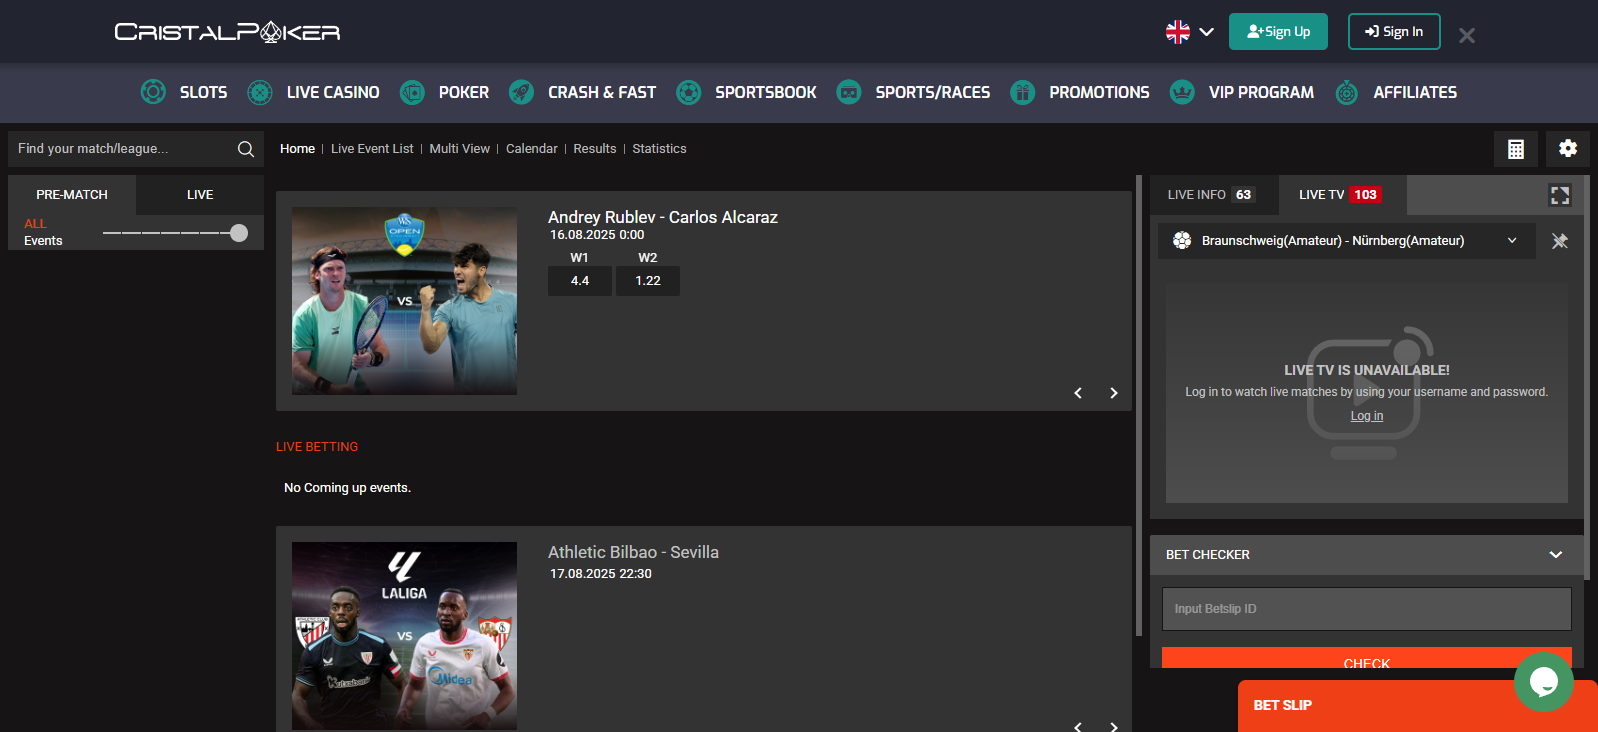Open Sports/Races menu item
The width and height of the screenshot is (1598, 732).
[933, 92]
